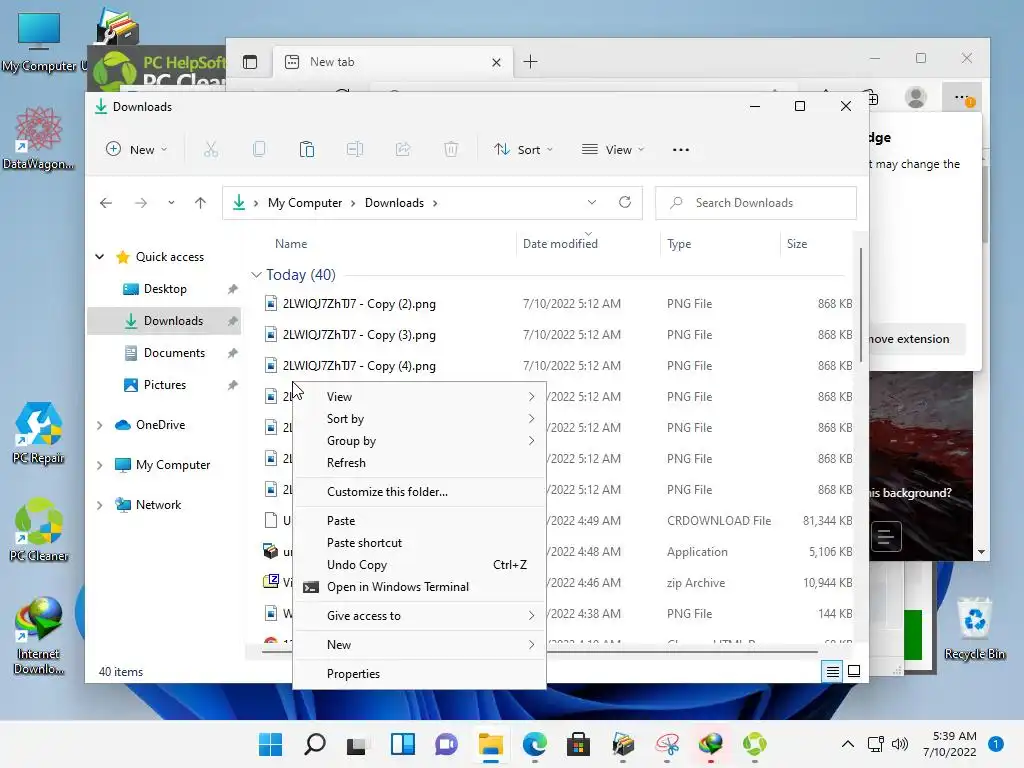Open Chat app on the taskbar
Viewport: 1024px width, 768px height.
coord(447,744)
